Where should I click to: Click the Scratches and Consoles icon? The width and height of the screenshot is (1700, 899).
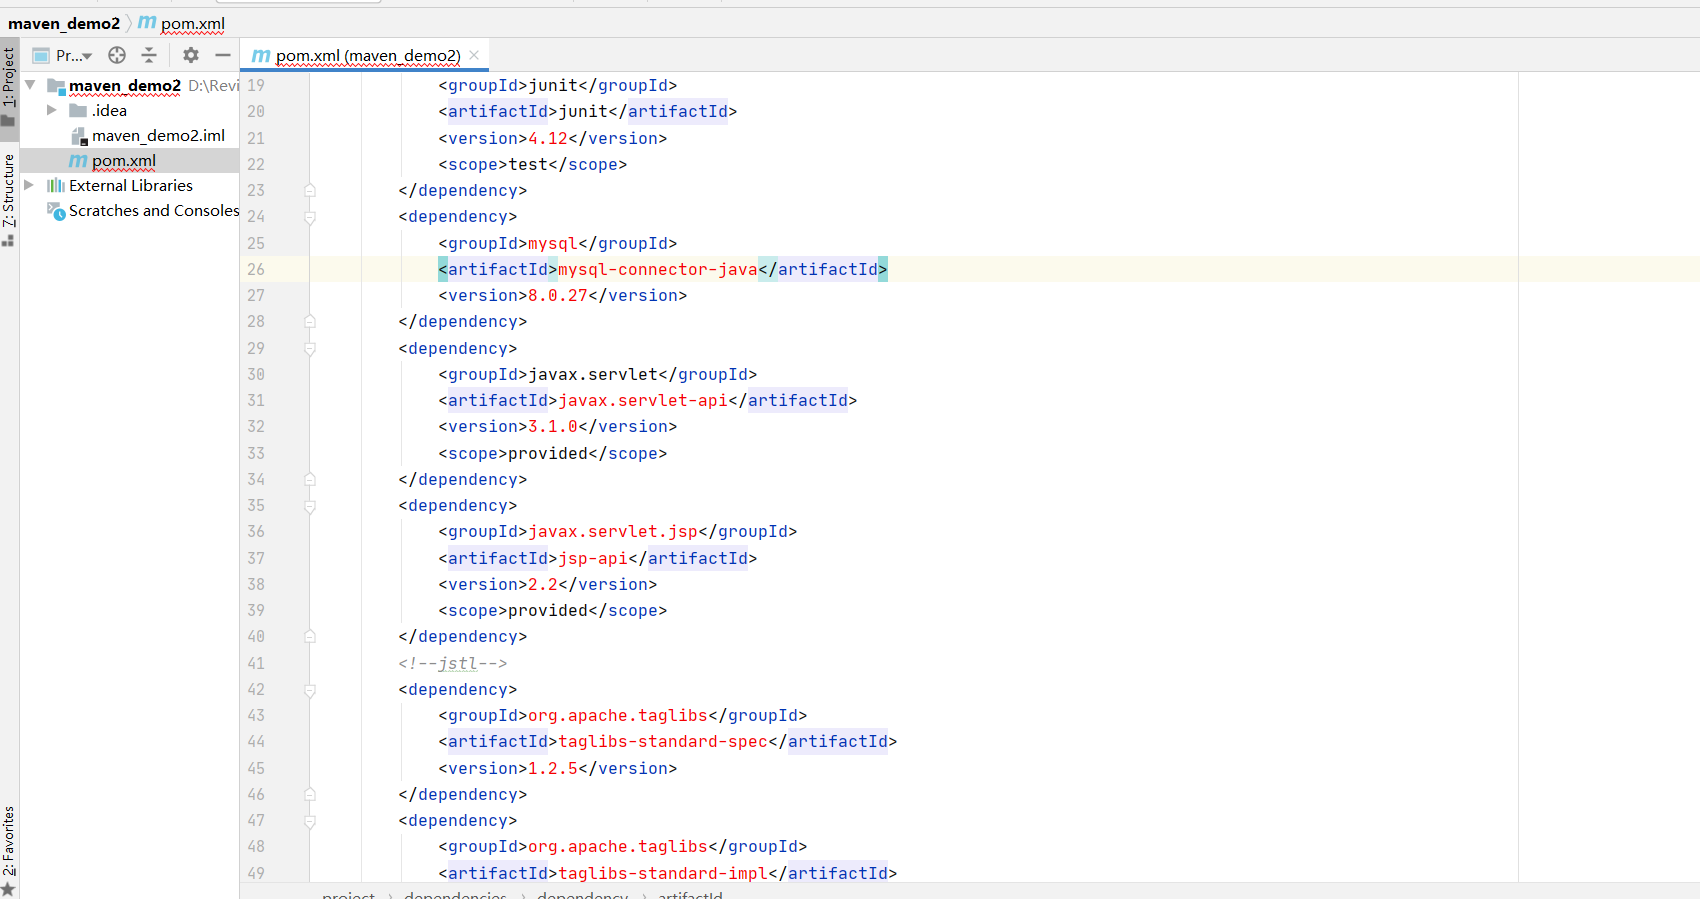(x=56, y=210)
